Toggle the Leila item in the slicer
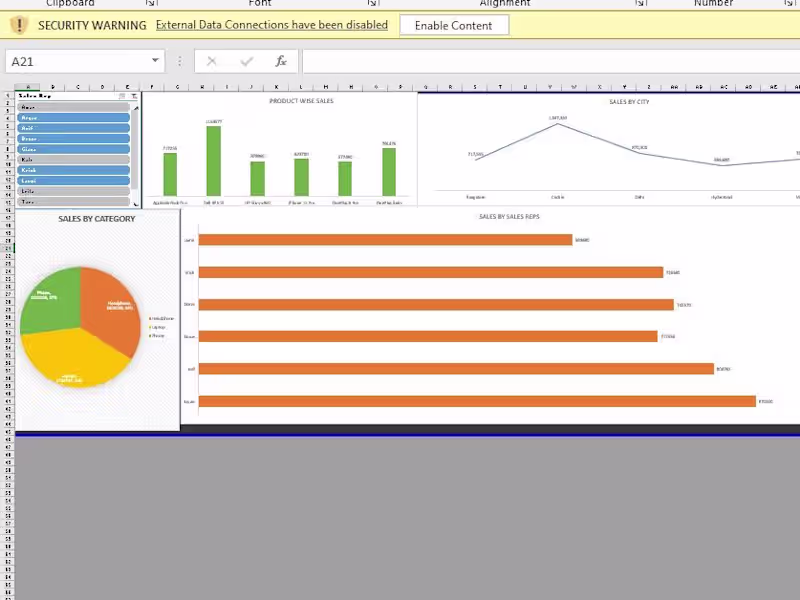 pos(73,191)
